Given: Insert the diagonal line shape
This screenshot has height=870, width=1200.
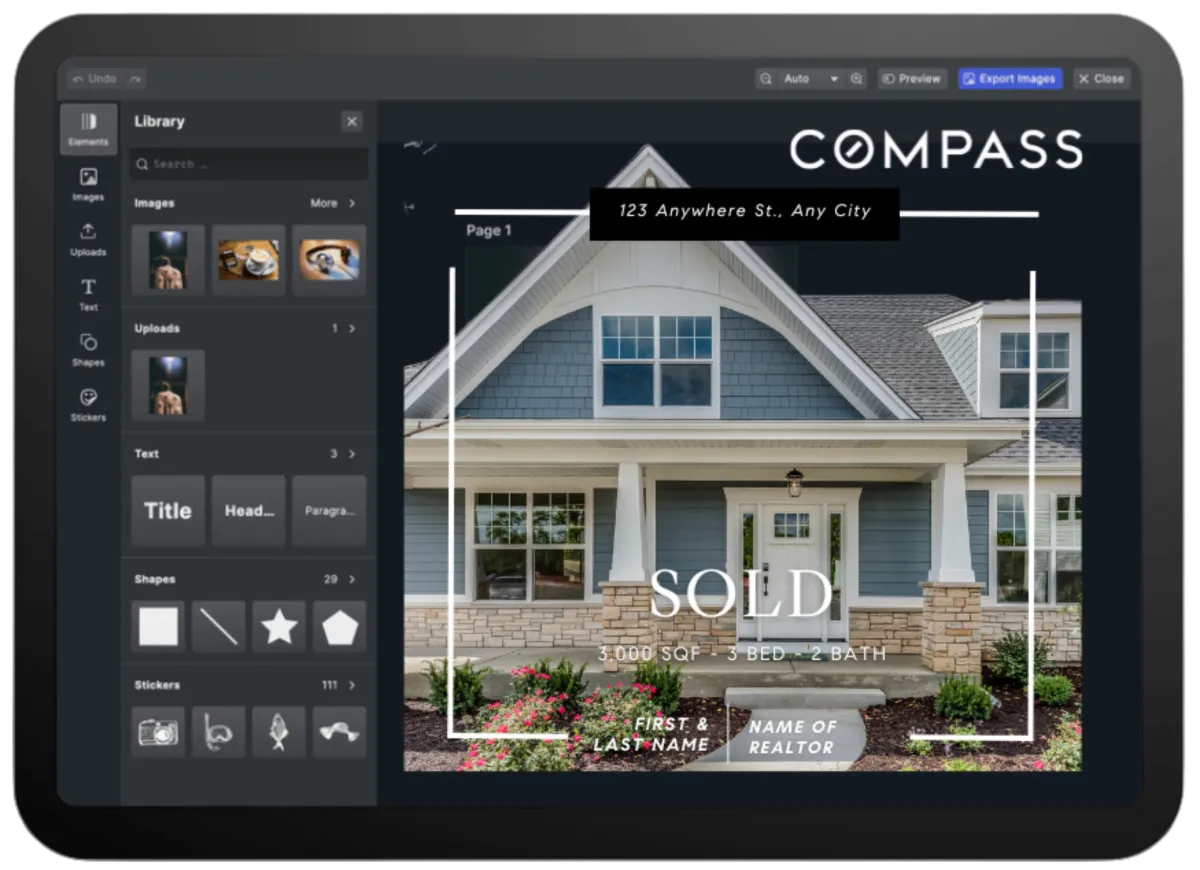Looking at the screenshot, I should pos(218,627).
